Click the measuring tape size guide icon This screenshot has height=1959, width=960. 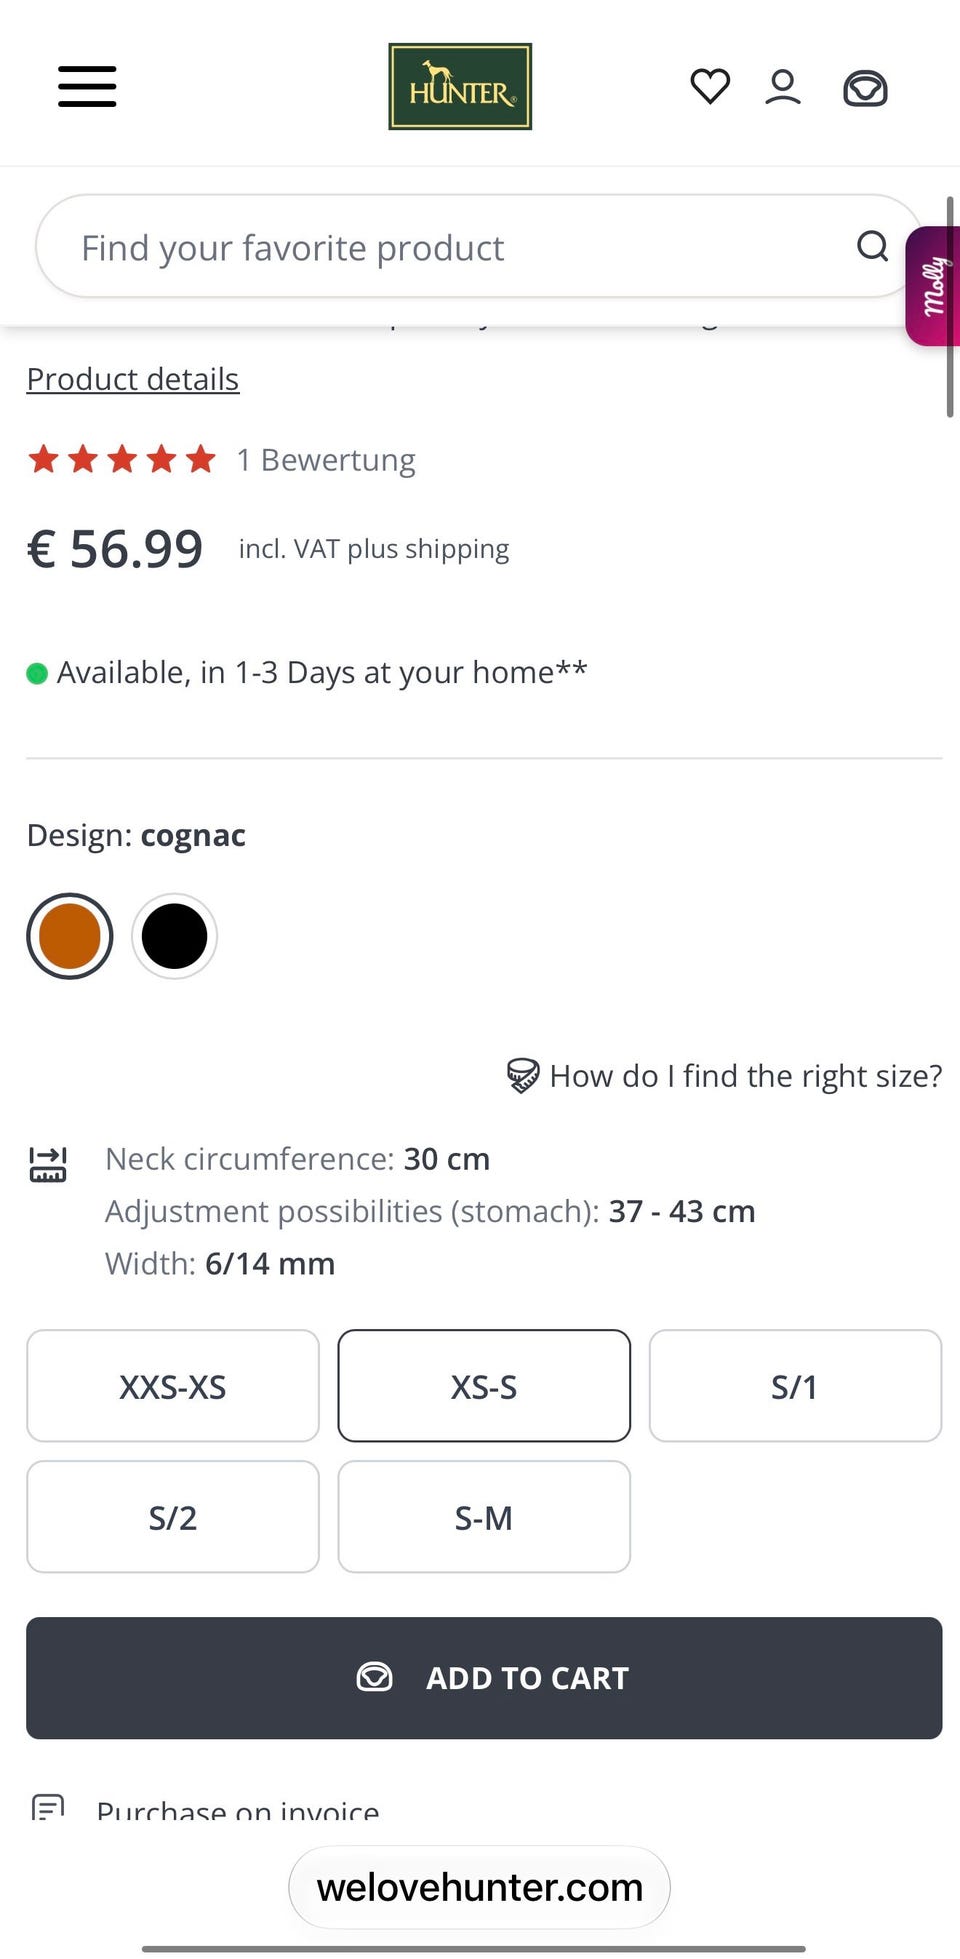coord(522,1076)
